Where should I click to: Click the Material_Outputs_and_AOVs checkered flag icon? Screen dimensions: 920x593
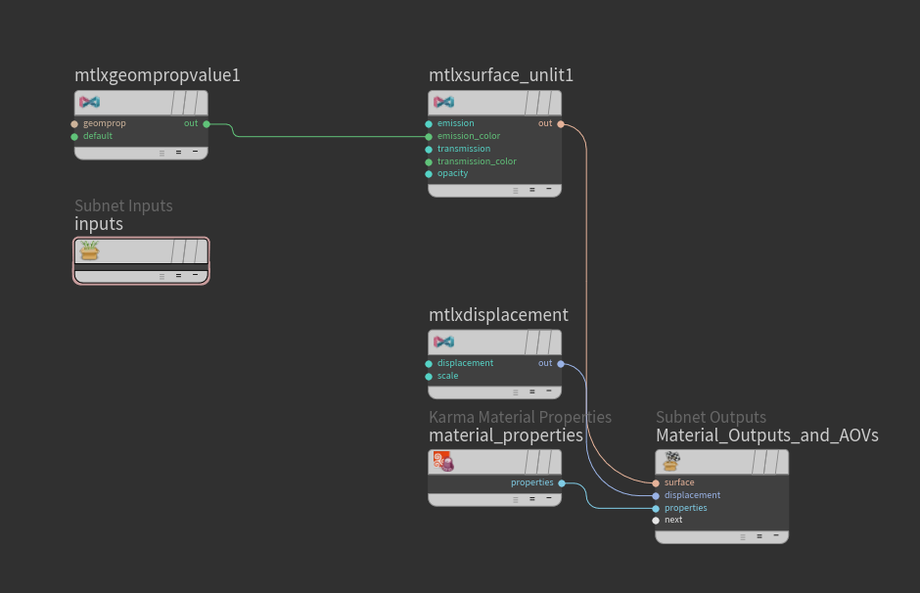pos(671,461)
